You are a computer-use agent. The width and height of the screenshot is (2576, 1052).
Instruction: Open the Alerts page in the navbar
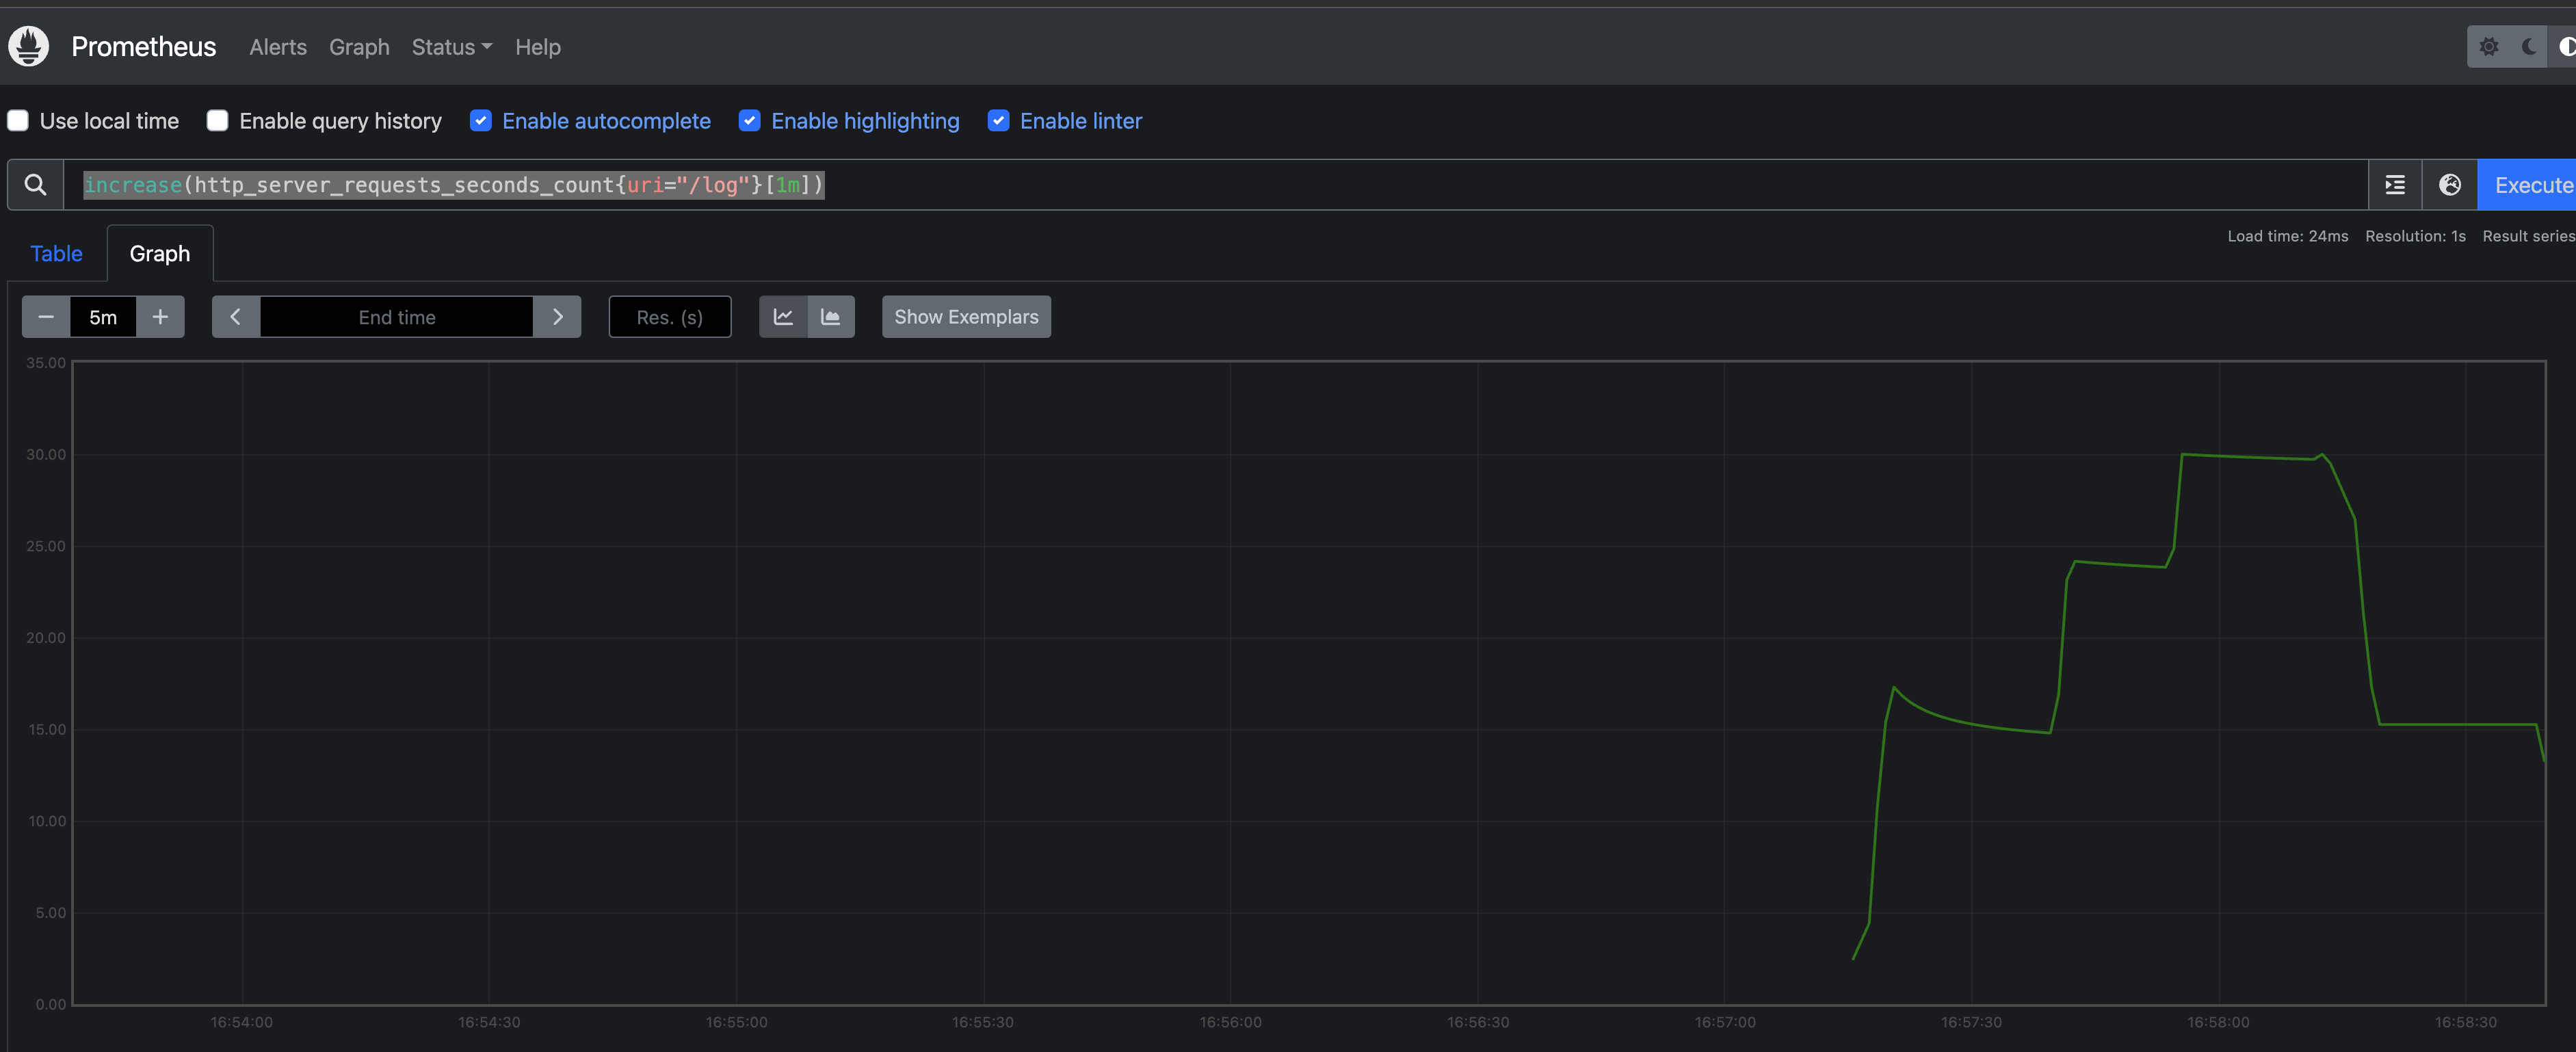(278, 47)
